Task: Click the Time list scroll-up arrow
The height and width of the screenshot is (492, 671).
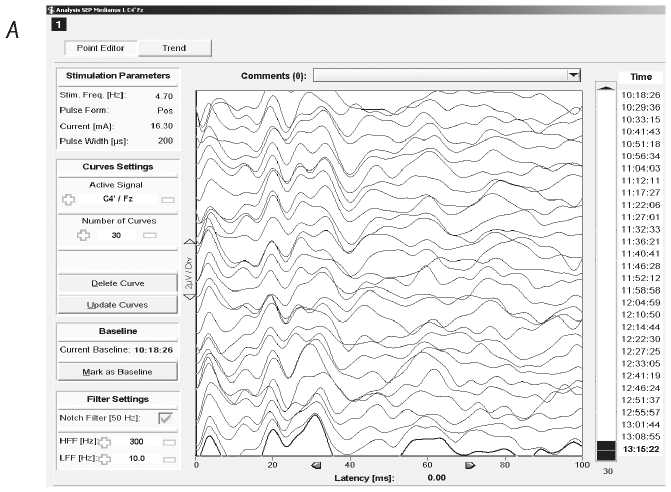Action: [x=606, y=87]
